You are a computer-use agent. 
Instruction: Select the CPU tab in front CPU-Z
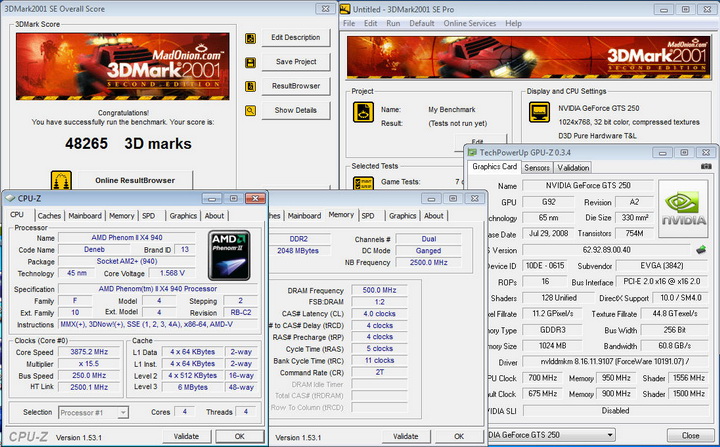point(17,215)
